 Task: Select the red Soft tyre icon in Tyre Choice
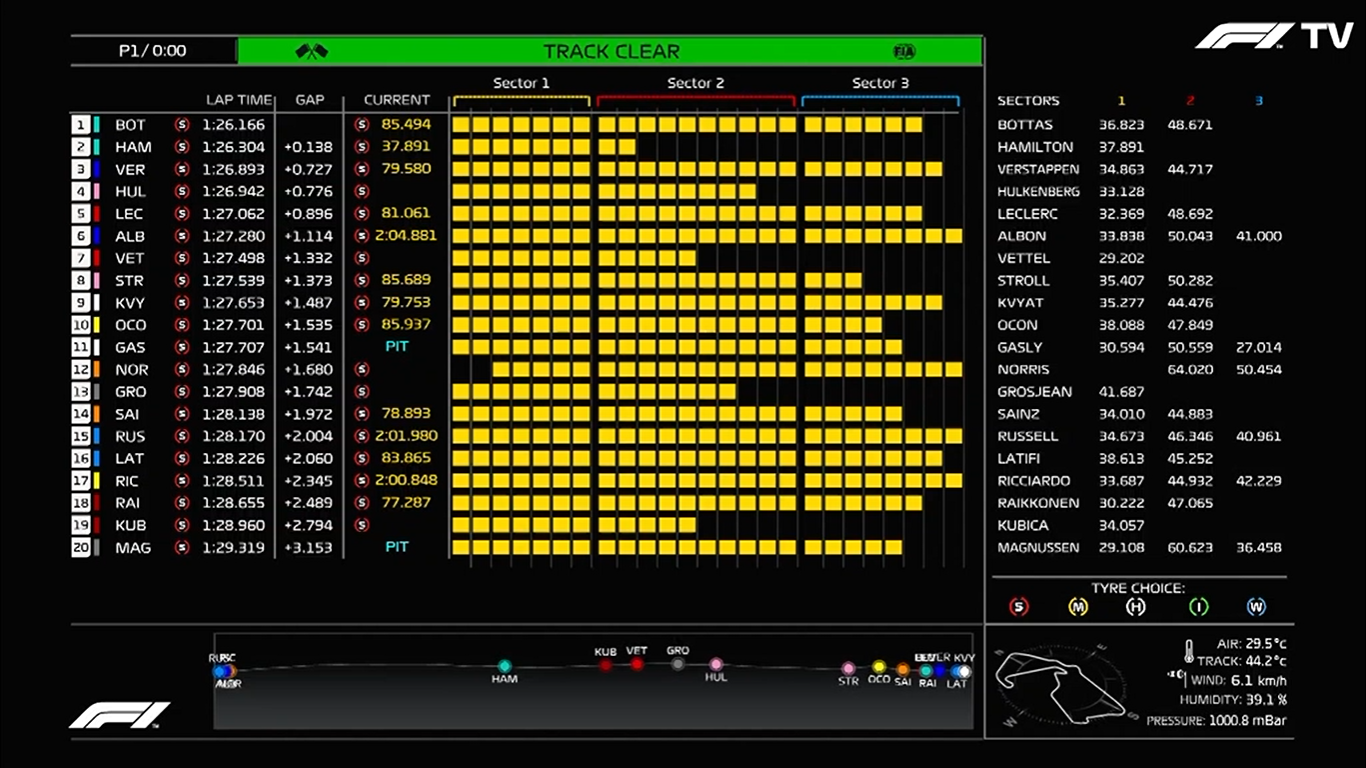(x=1019, y=607)
